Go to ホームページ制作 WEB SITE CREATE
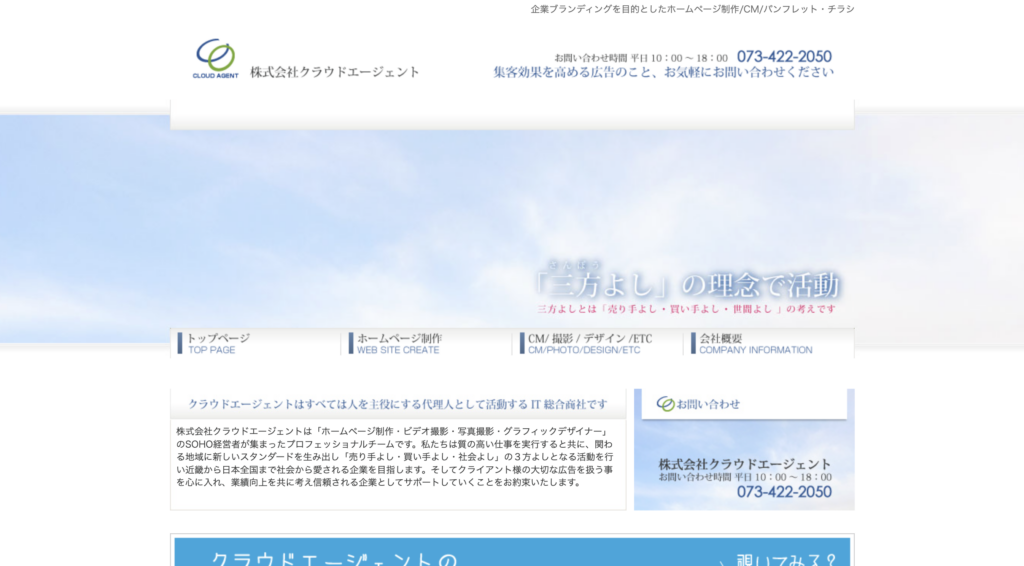The width and height of the screenshot is (1024, 566). click(399, 344)
